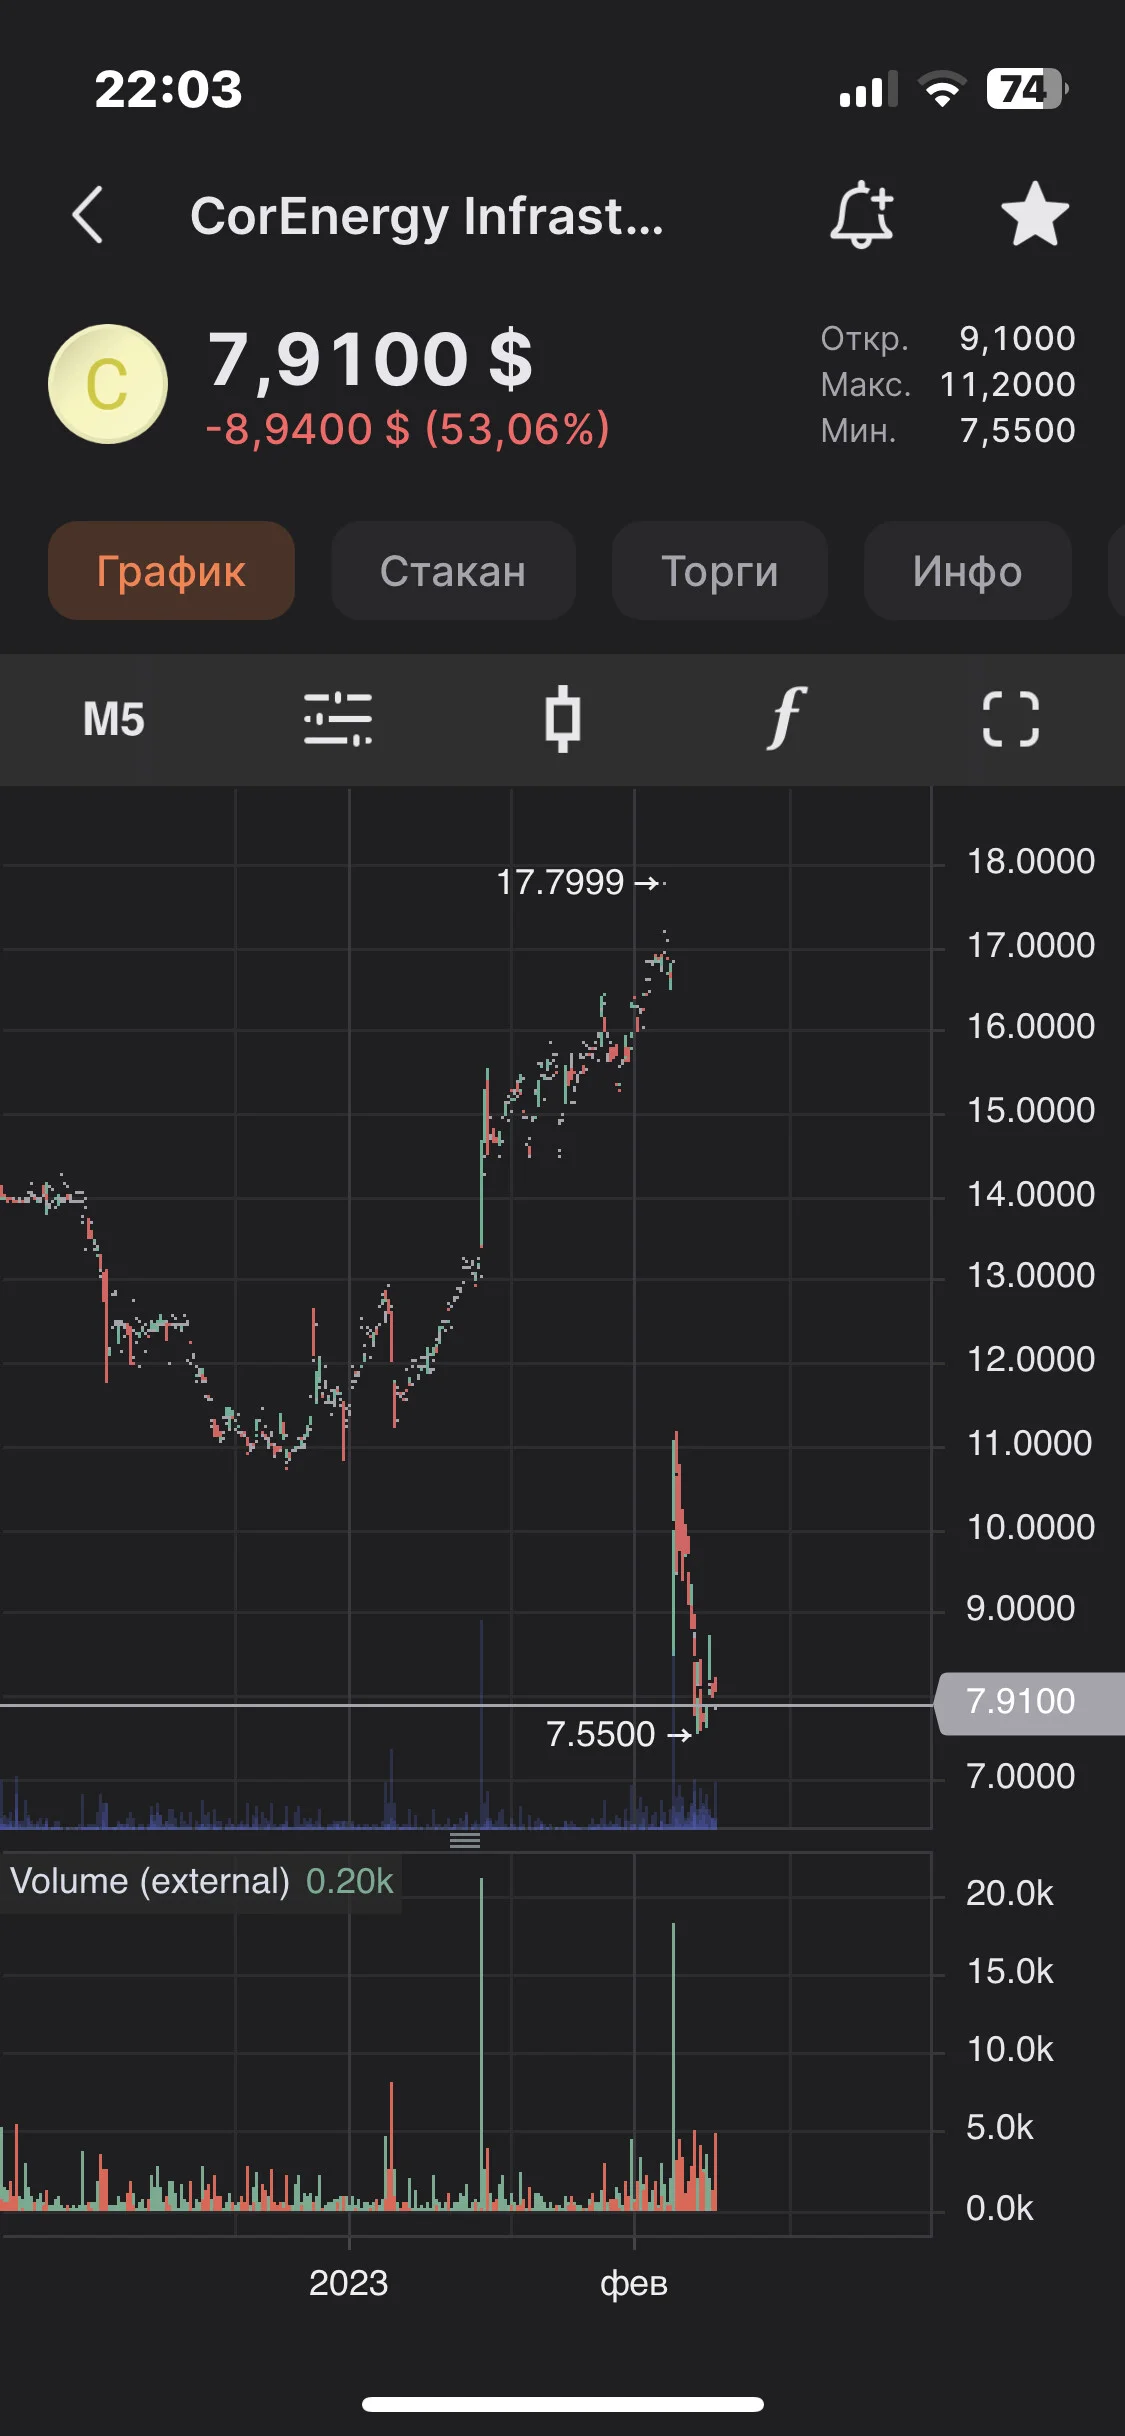Expand the chart to fullscreen
This screenshot has height=2436, width=1125.
1011,719
